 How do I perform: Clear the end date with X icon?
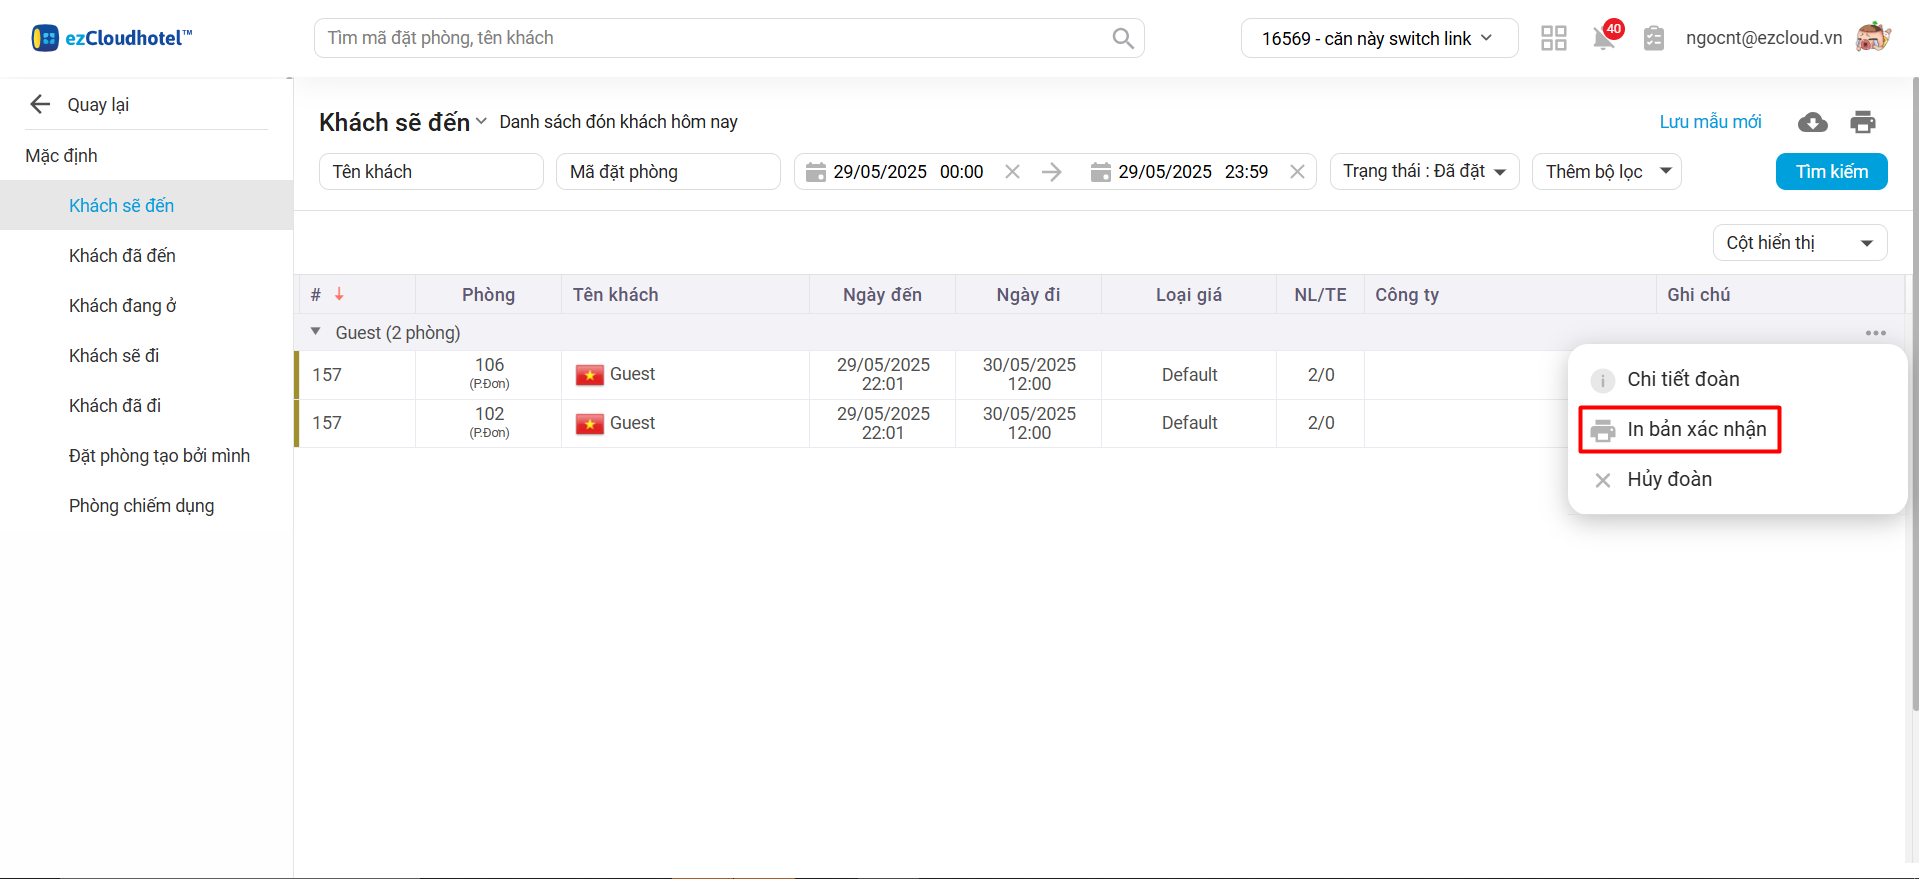(x=1297, y=172)
